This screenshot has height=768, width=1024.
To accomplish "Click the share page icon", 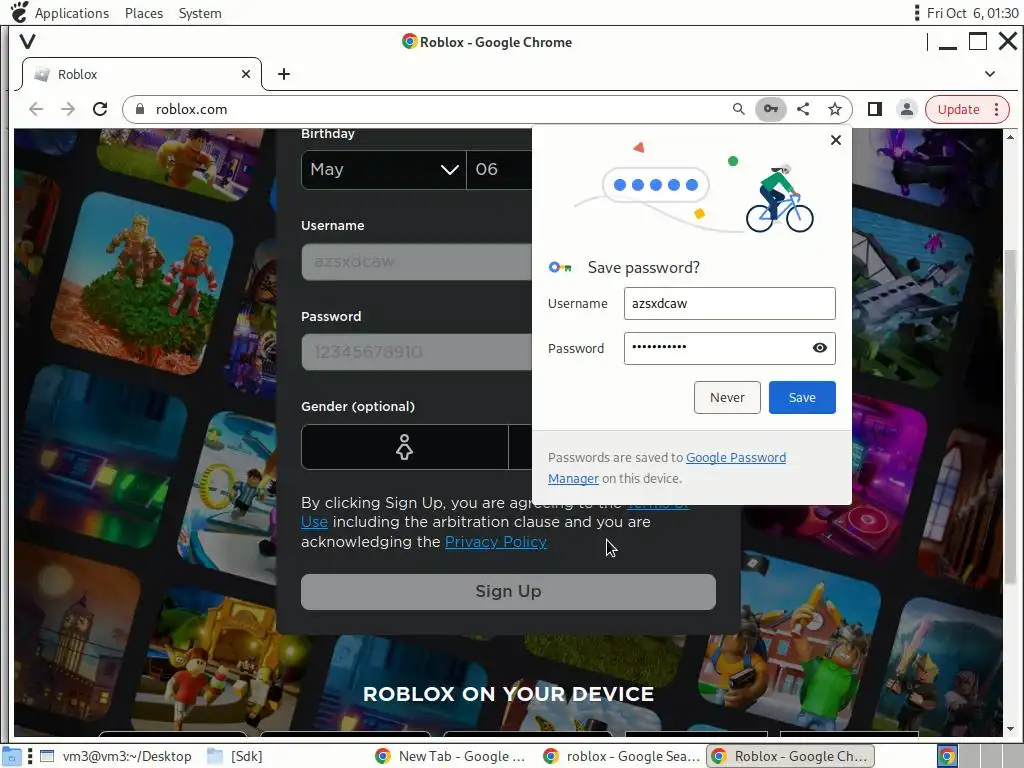I will click(803, 109).
